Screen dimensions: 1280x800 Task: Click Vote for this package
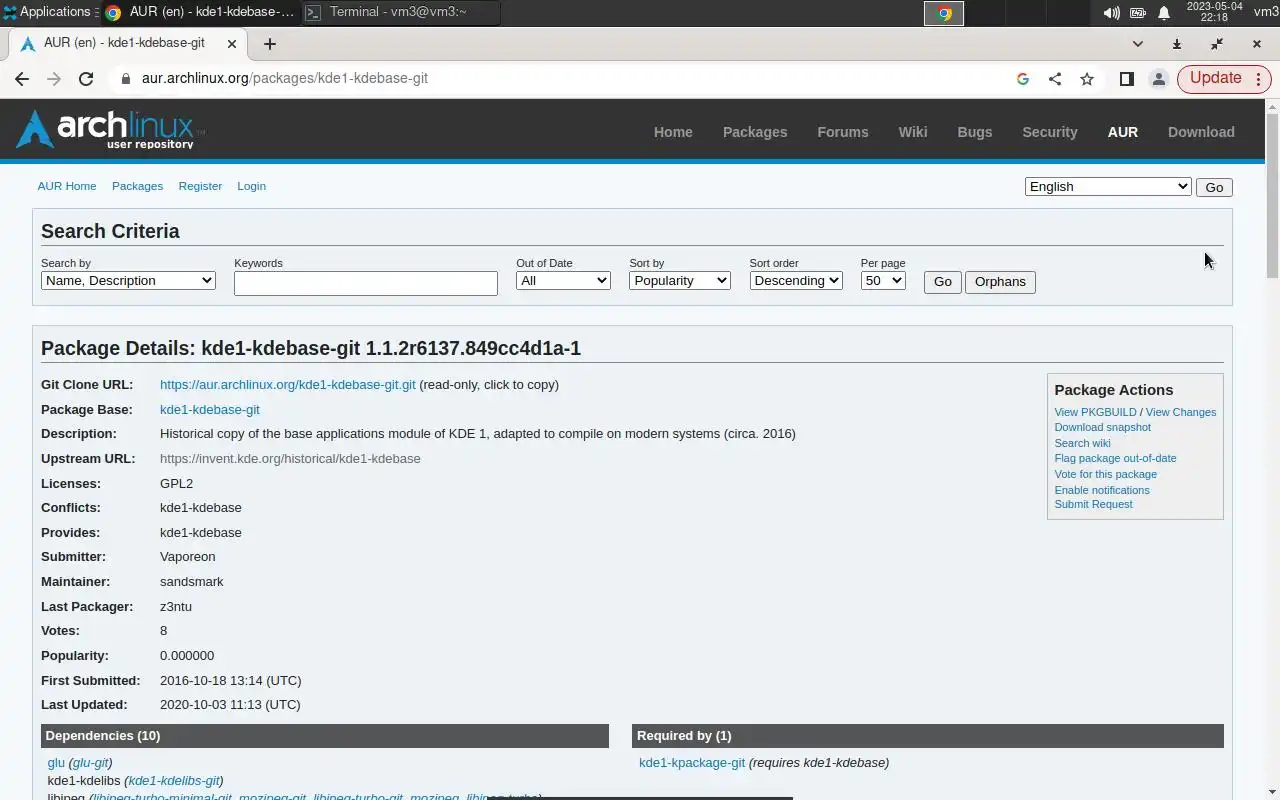[x=1105, y=474]
